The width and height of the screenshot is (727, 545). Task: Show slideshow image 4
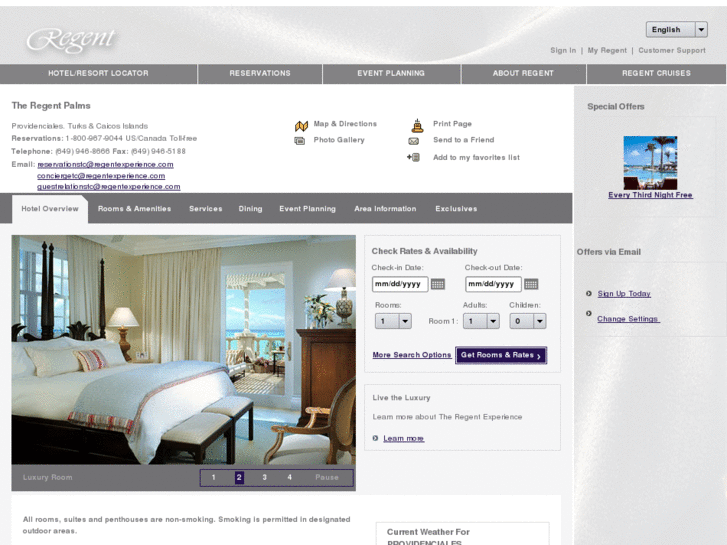point(289,477)
